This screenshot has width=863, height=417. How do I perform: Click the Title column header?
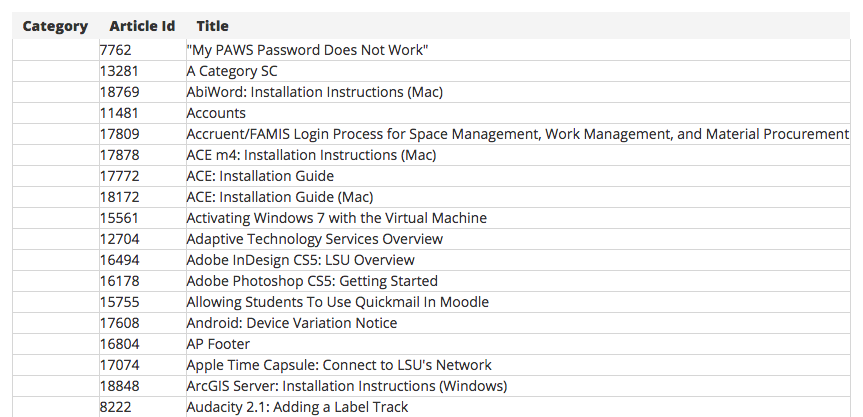point(212,26)
